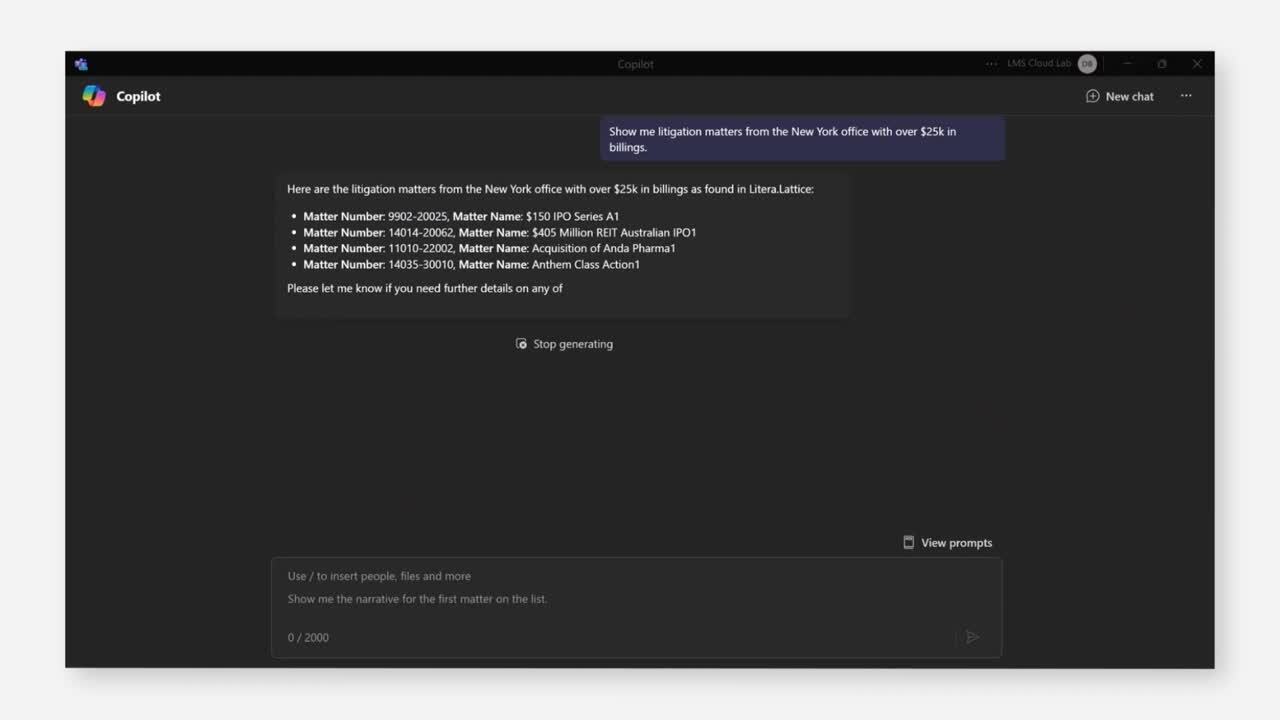The height and width of the screenshot is (720, 1280).
Task: Select the user prompt message bubble
Action: (x=802, y=139)
